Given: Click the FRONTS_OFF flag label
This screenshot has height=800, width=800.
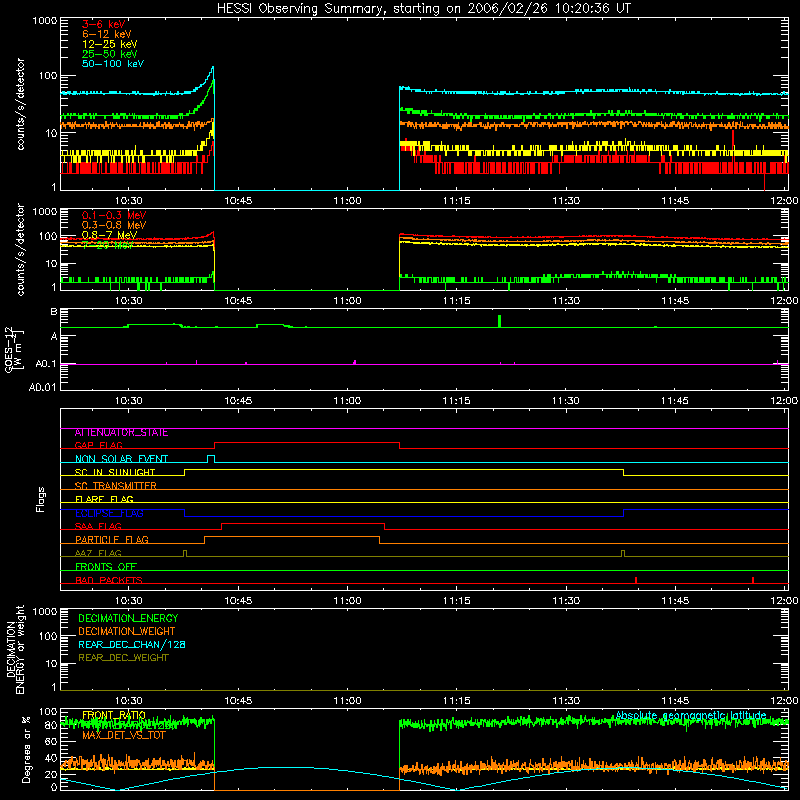Looking at the screenshot, I should pyautogui.click(x=106, y=567).
